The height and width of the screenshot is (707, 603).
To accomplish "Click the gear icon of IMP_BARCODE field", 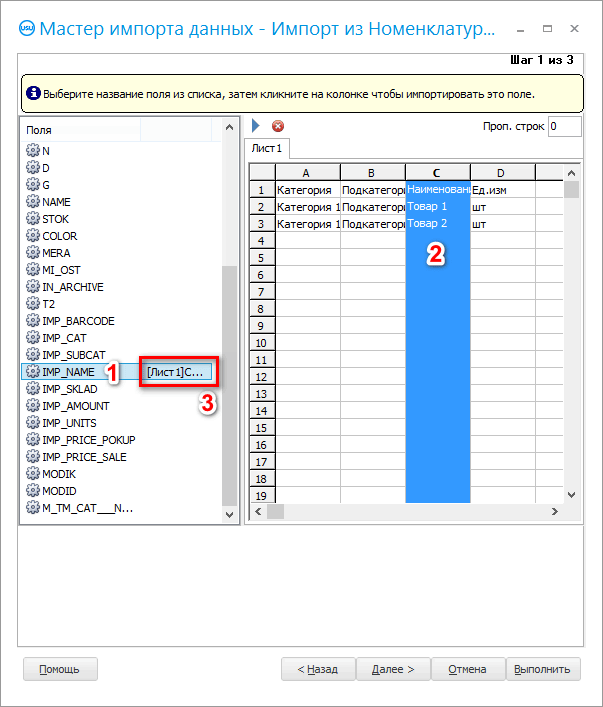I will 32,321.
